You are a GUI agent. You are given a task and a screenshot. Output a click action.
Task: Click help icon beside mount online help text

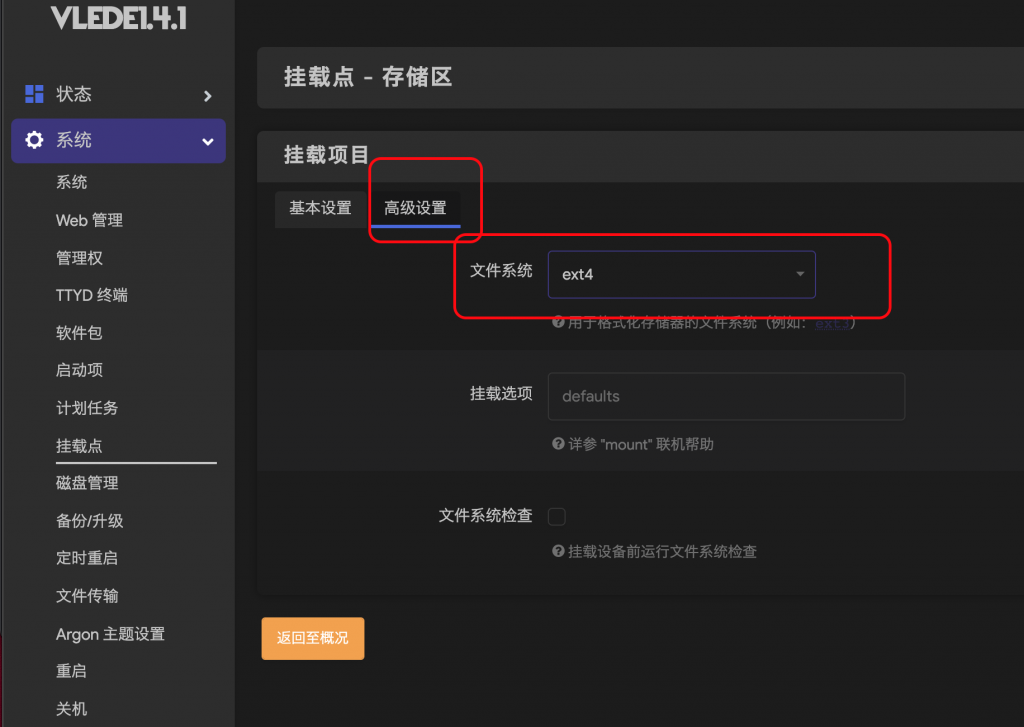[558, 444]
